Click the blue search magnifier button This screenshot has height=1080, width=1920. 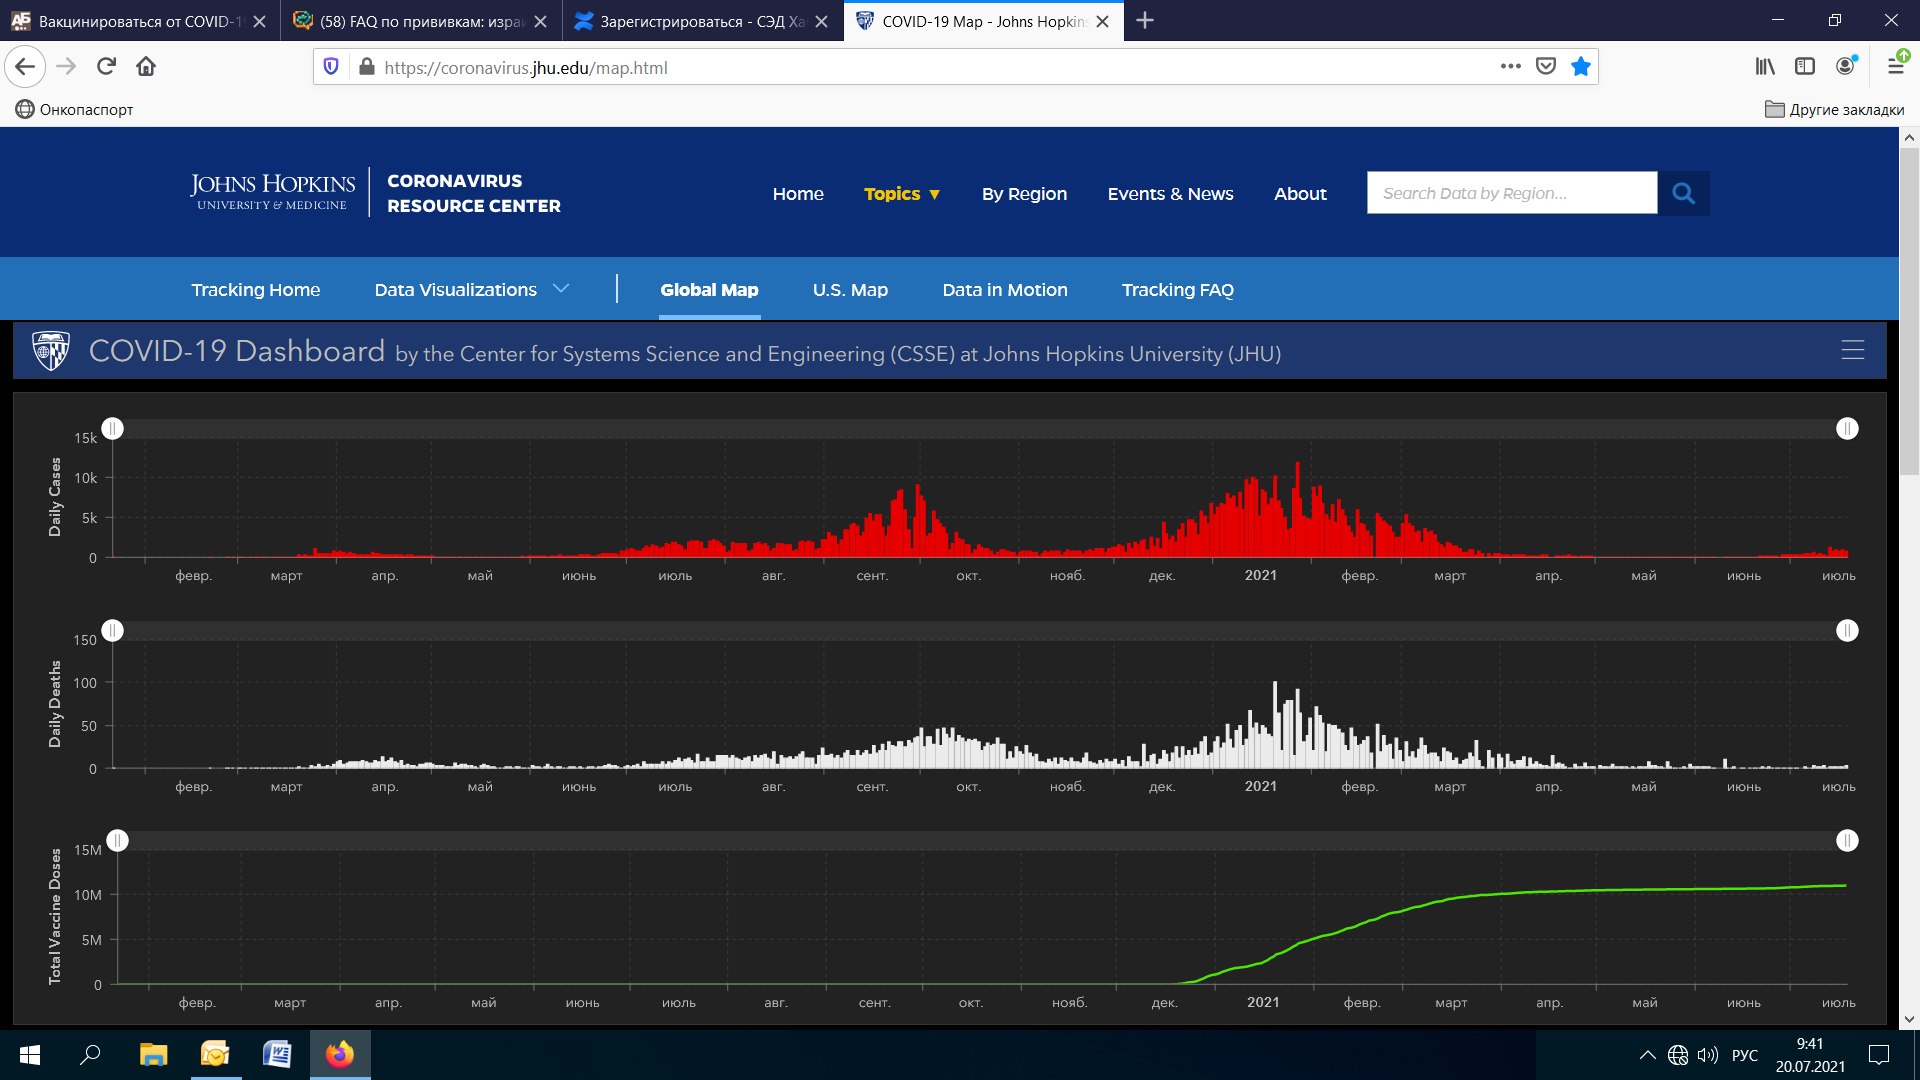coord(1683,193)
